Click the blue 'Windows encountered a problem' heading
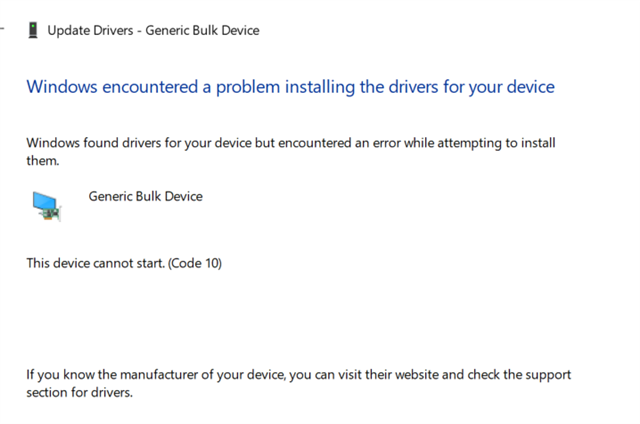Screen dimensions: 640x424 click(x=290, y=87)
